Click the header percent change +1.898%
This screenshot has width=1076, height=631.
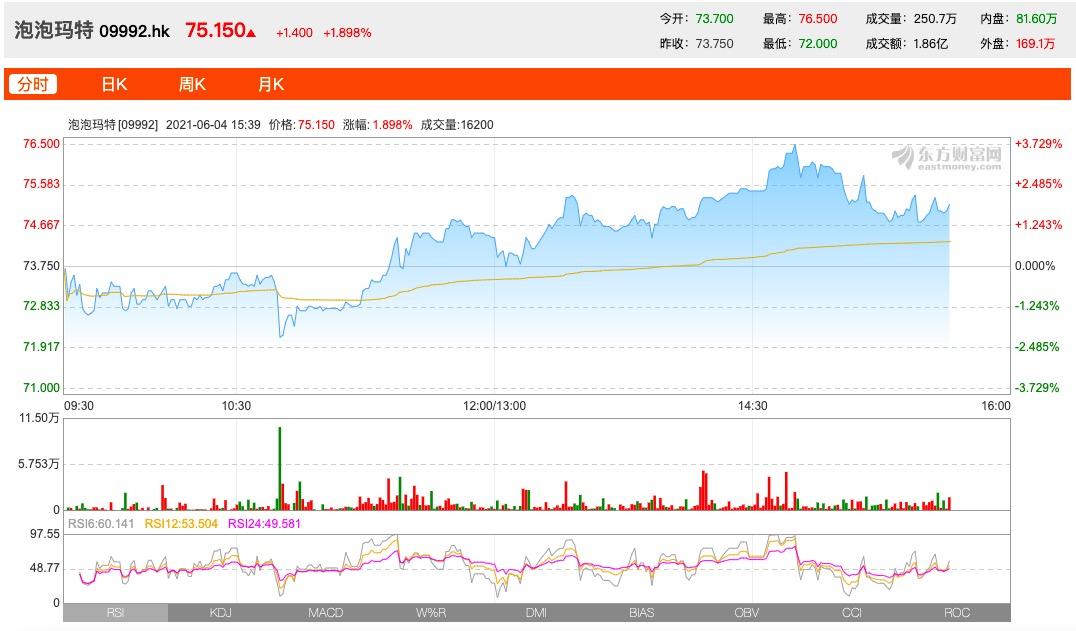click(347, 33)
